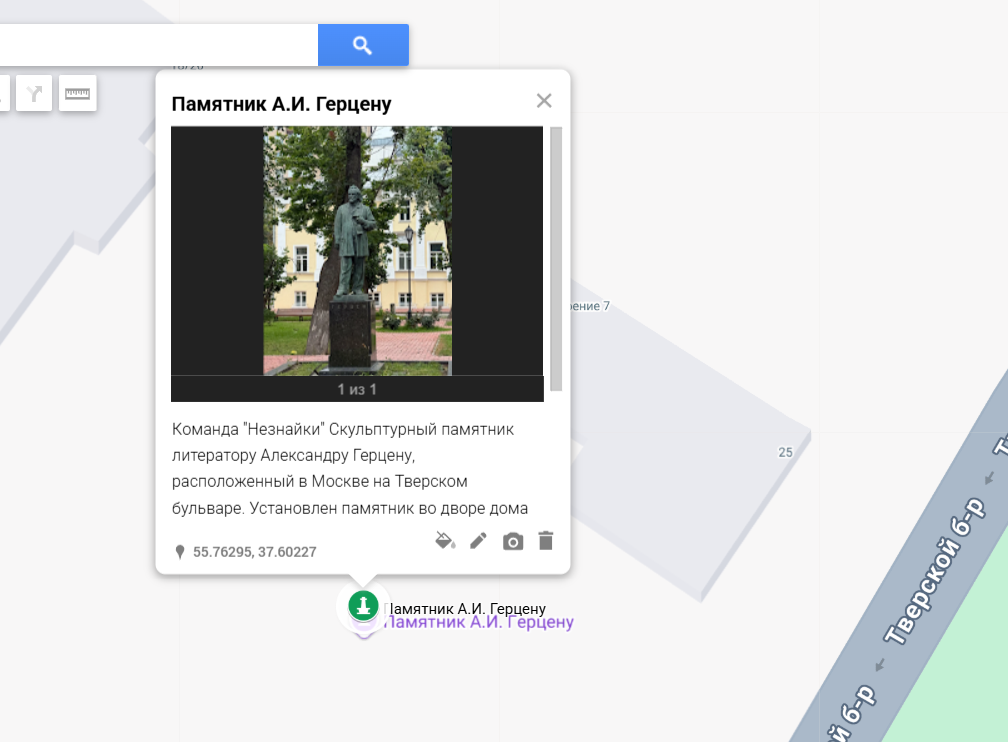Select the measure distances ruler tool

pos(77,94)
